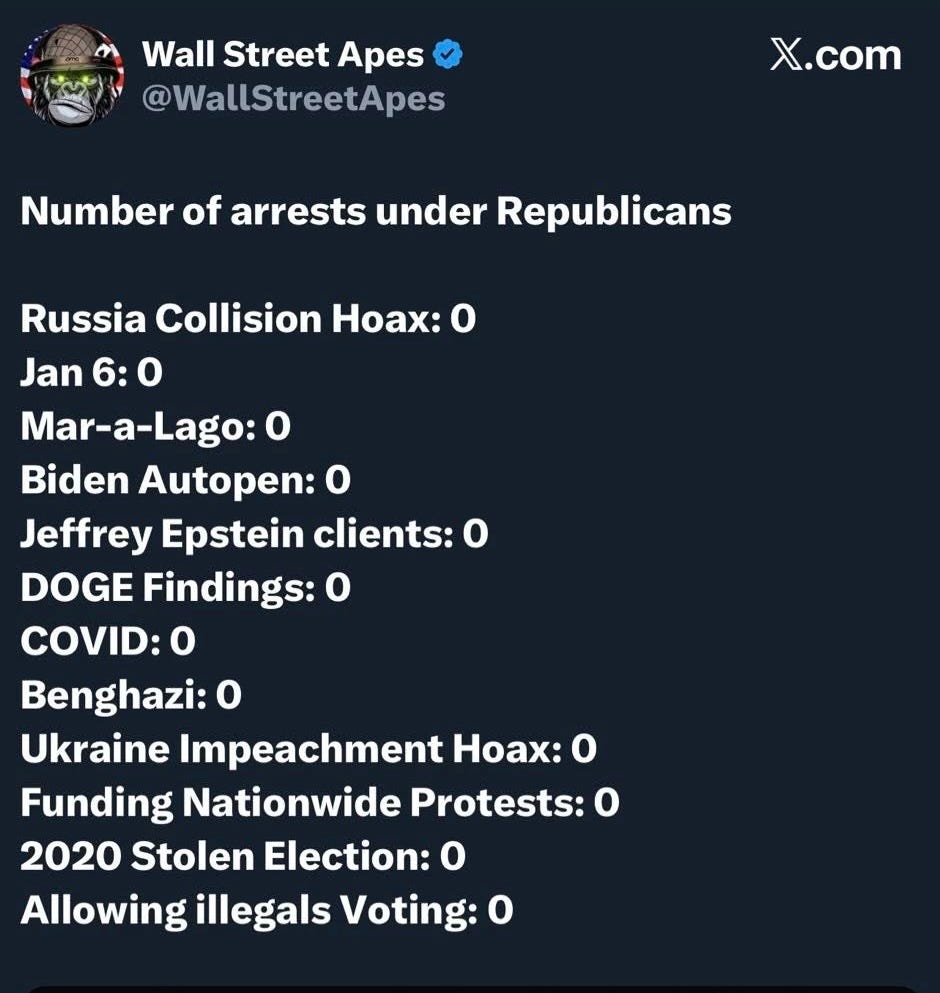Open the Wall Street Apes display name

[x=283, y=56]
